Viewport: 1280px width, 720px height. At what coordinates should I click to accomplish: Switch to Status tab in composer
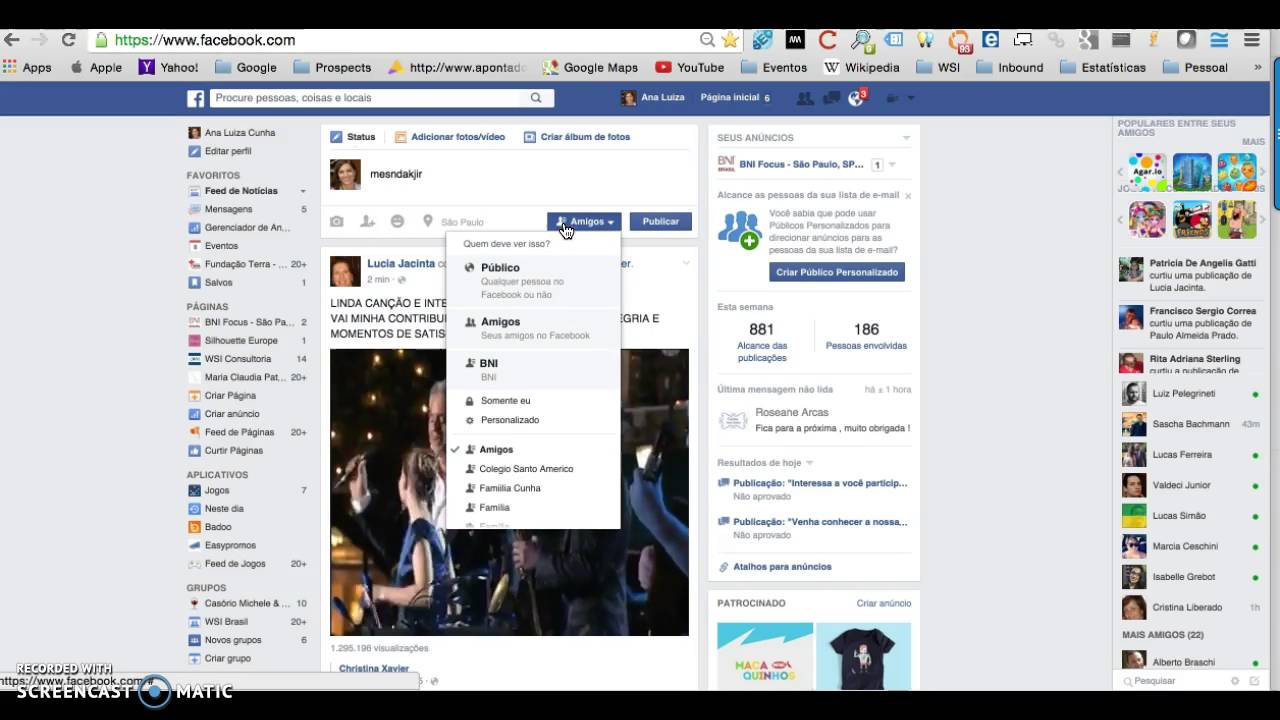coord(353,137)
